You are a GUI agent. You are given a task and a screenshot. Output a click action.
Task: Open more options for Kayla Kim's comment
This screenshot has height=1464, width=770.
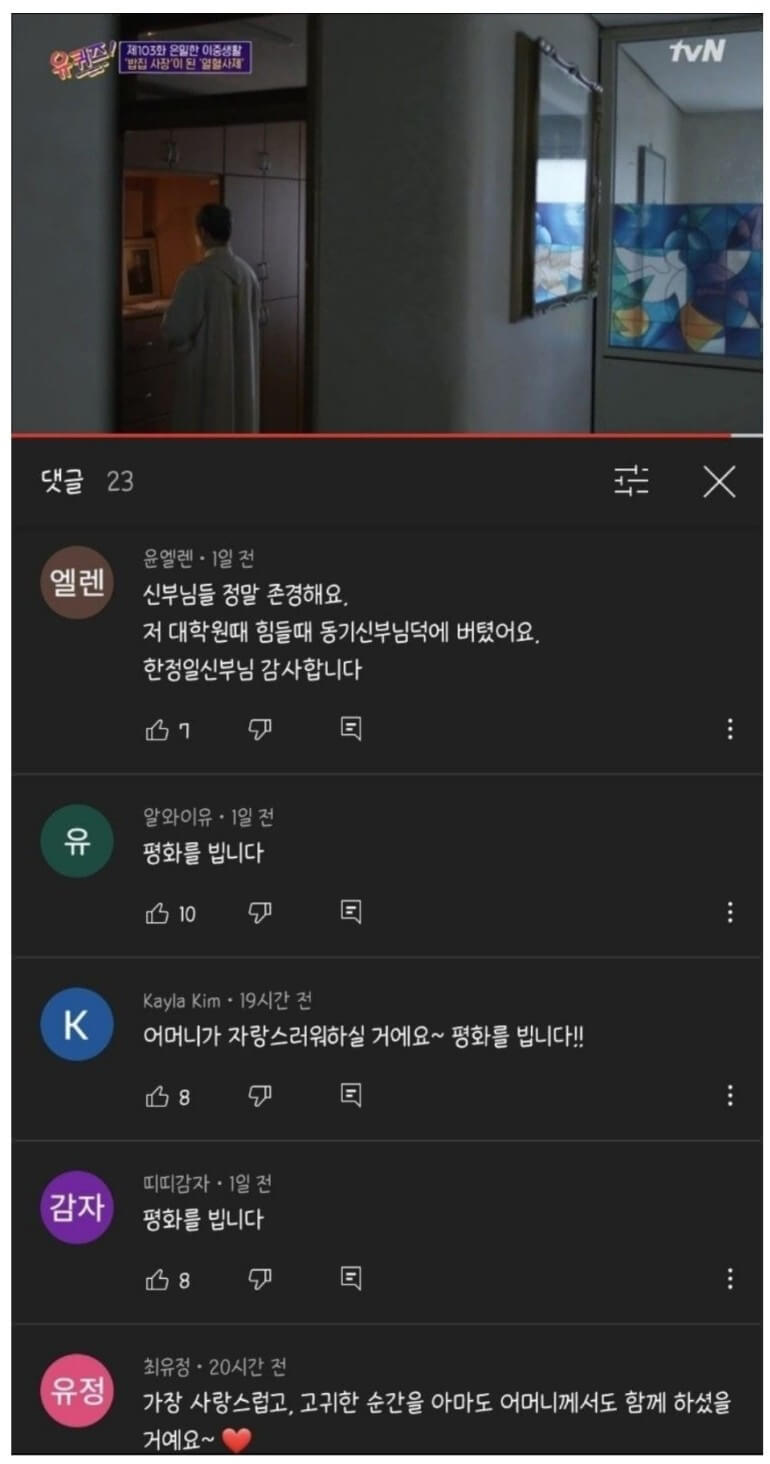click(x=730, y=1095)
